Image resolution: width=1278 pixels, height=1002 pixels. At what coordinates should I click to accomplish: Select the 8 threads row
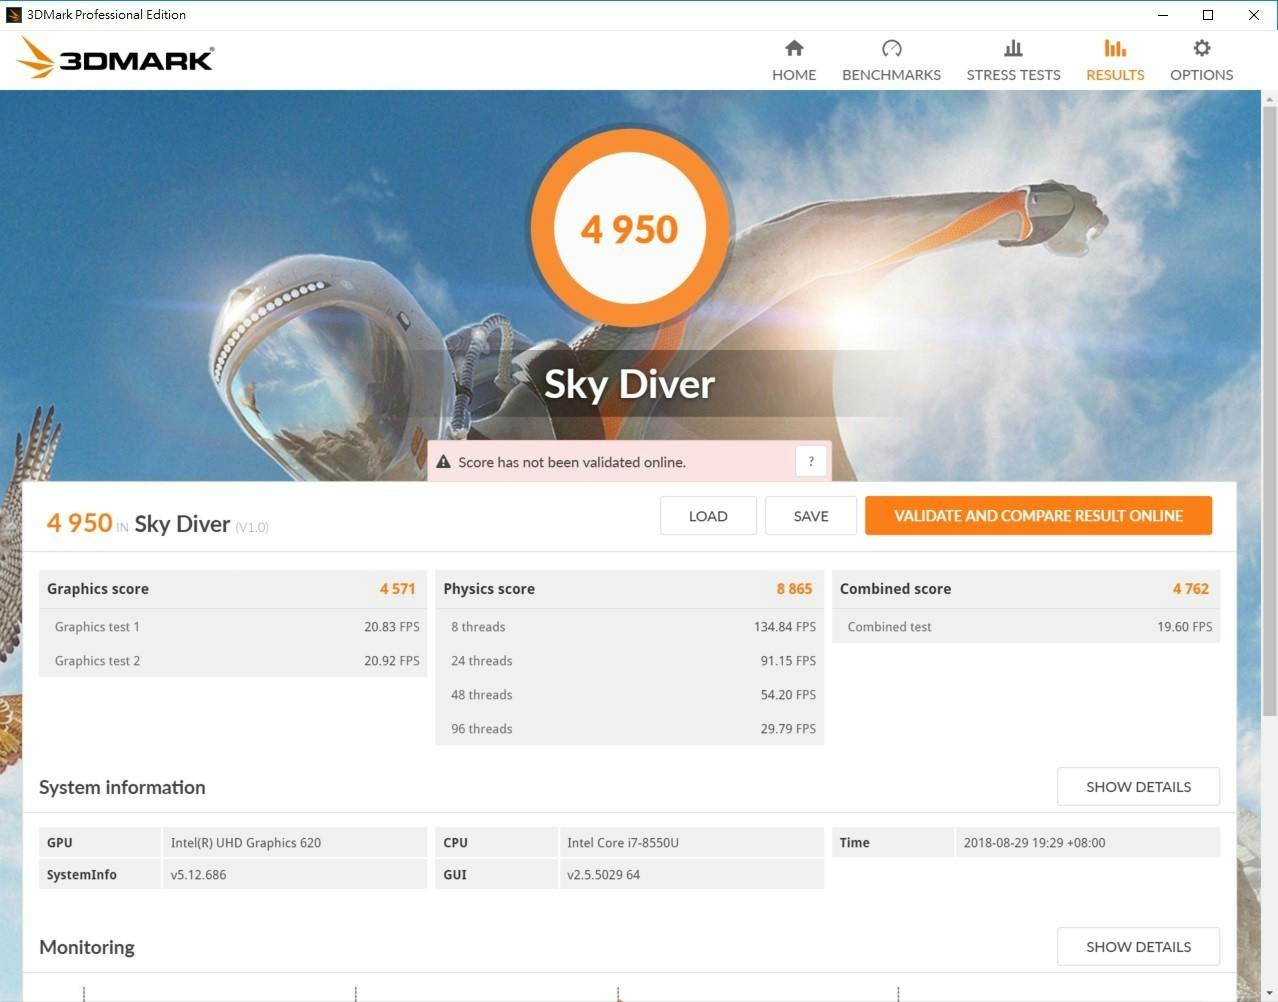[x=630, y=627]
